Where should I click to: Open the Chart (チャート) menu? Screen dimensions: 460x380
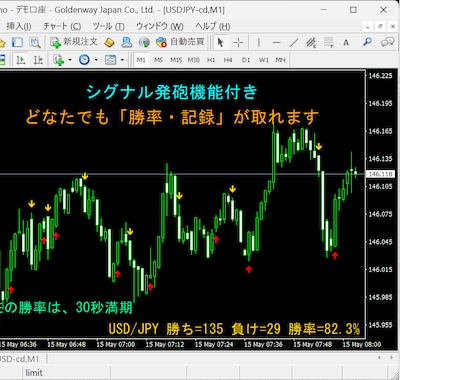click(x=62, y=26)
